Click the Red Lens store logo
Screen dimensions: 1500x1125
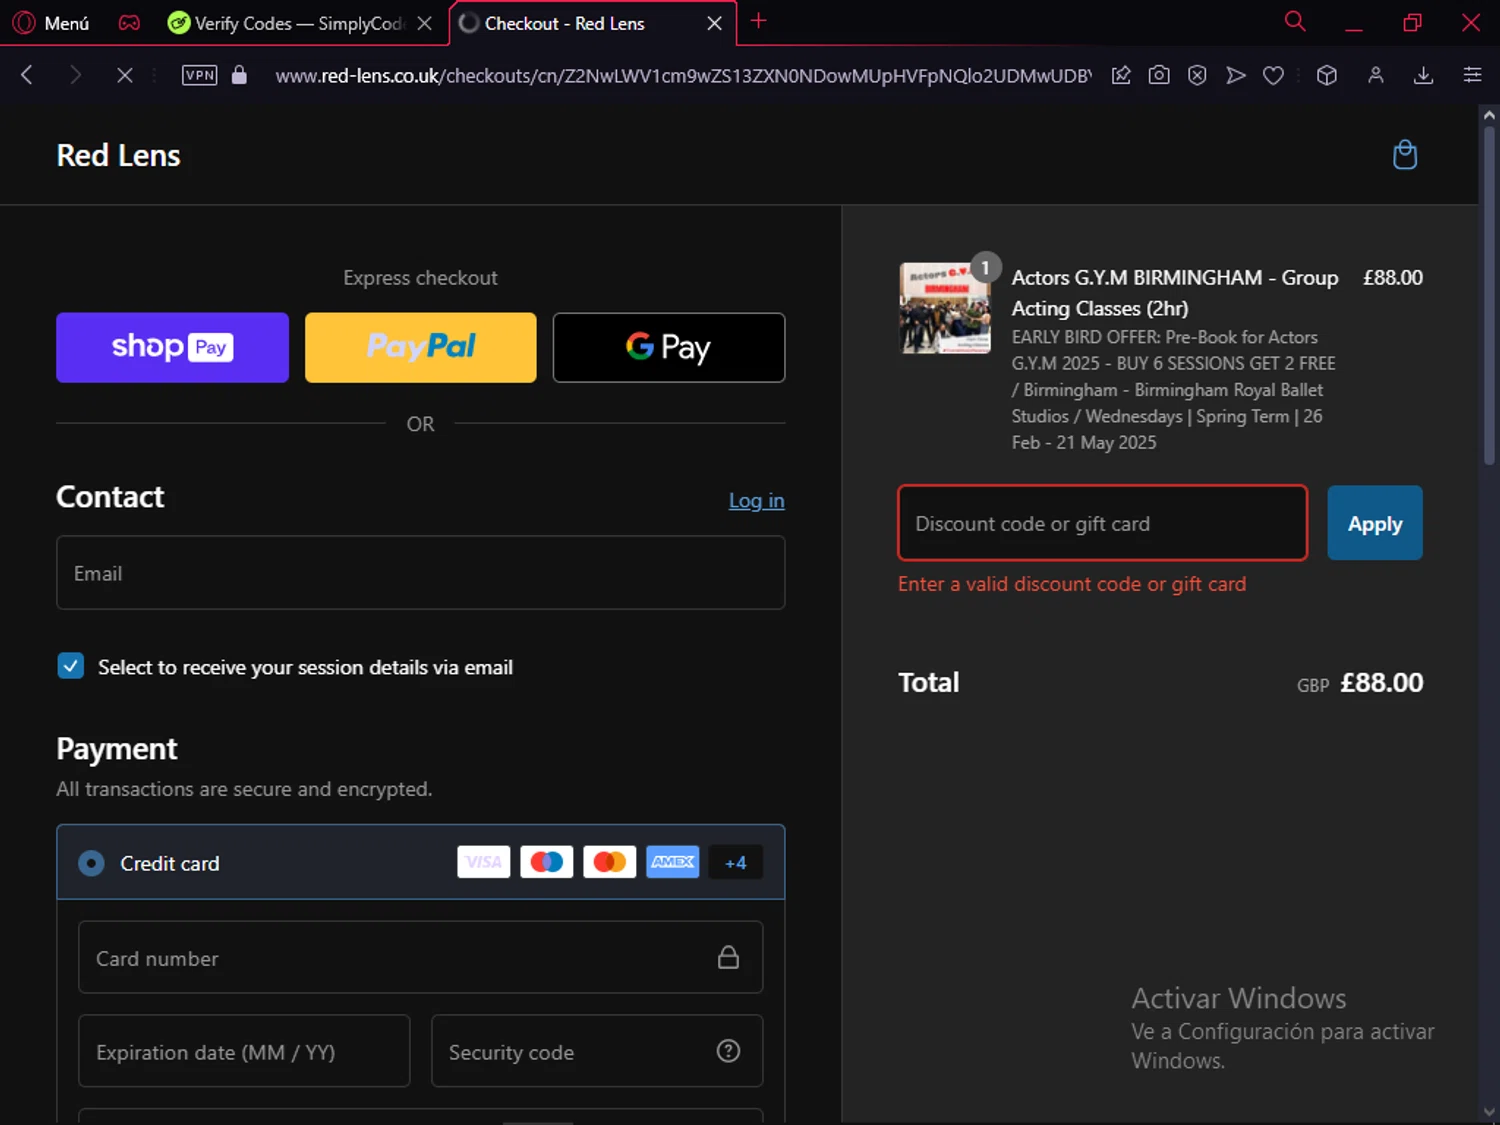tap(118, 155)
